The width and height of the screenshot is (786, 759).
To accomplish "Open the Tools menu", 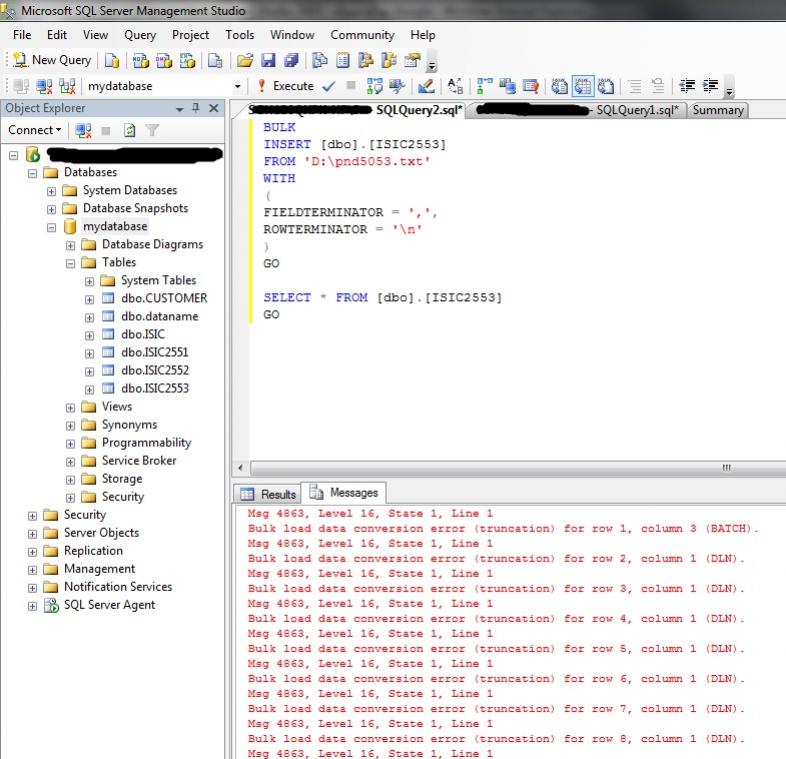I will point(240,35).
